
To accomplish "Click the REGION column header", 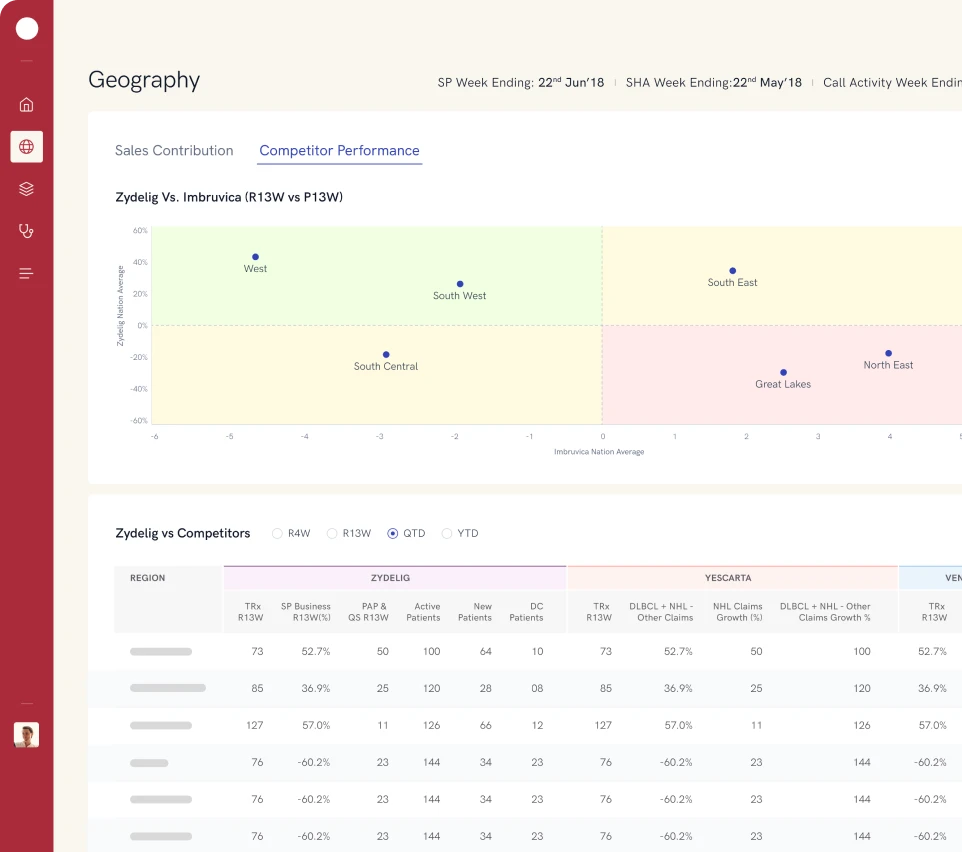I will [148, 578].
